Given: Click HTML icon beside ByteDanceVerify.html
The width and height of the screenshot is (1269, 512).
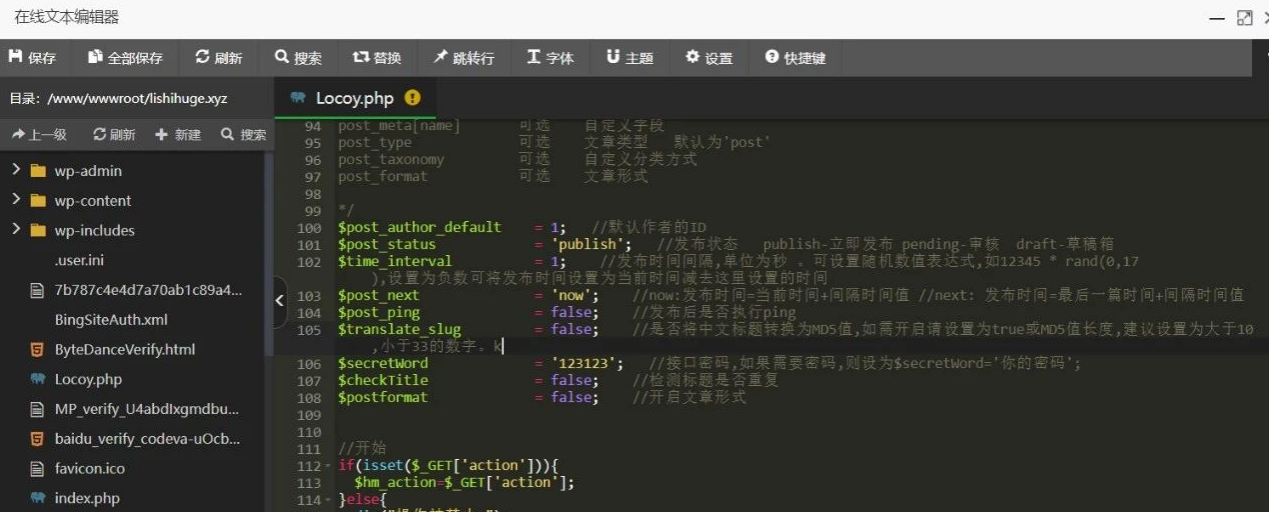Looking at the screenshot, I should click(x=38, y=350).
